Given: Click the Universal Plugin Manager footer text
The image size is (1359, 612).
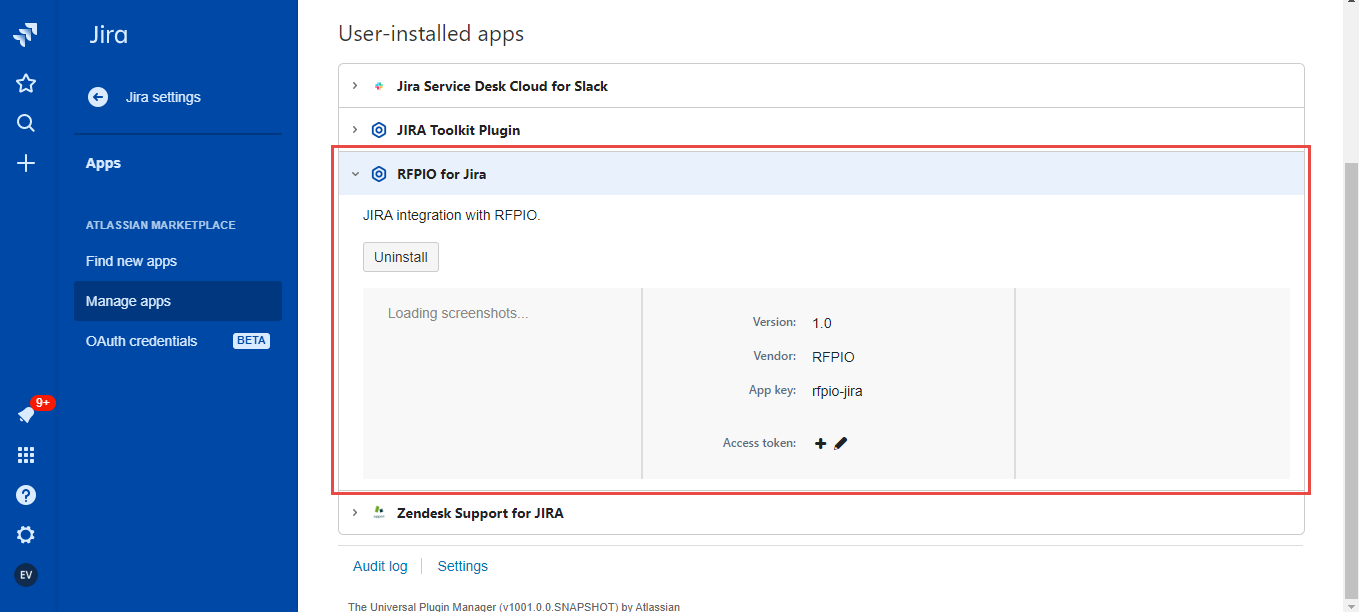Looking at the screenshot, I should click(x=514, y=606).
